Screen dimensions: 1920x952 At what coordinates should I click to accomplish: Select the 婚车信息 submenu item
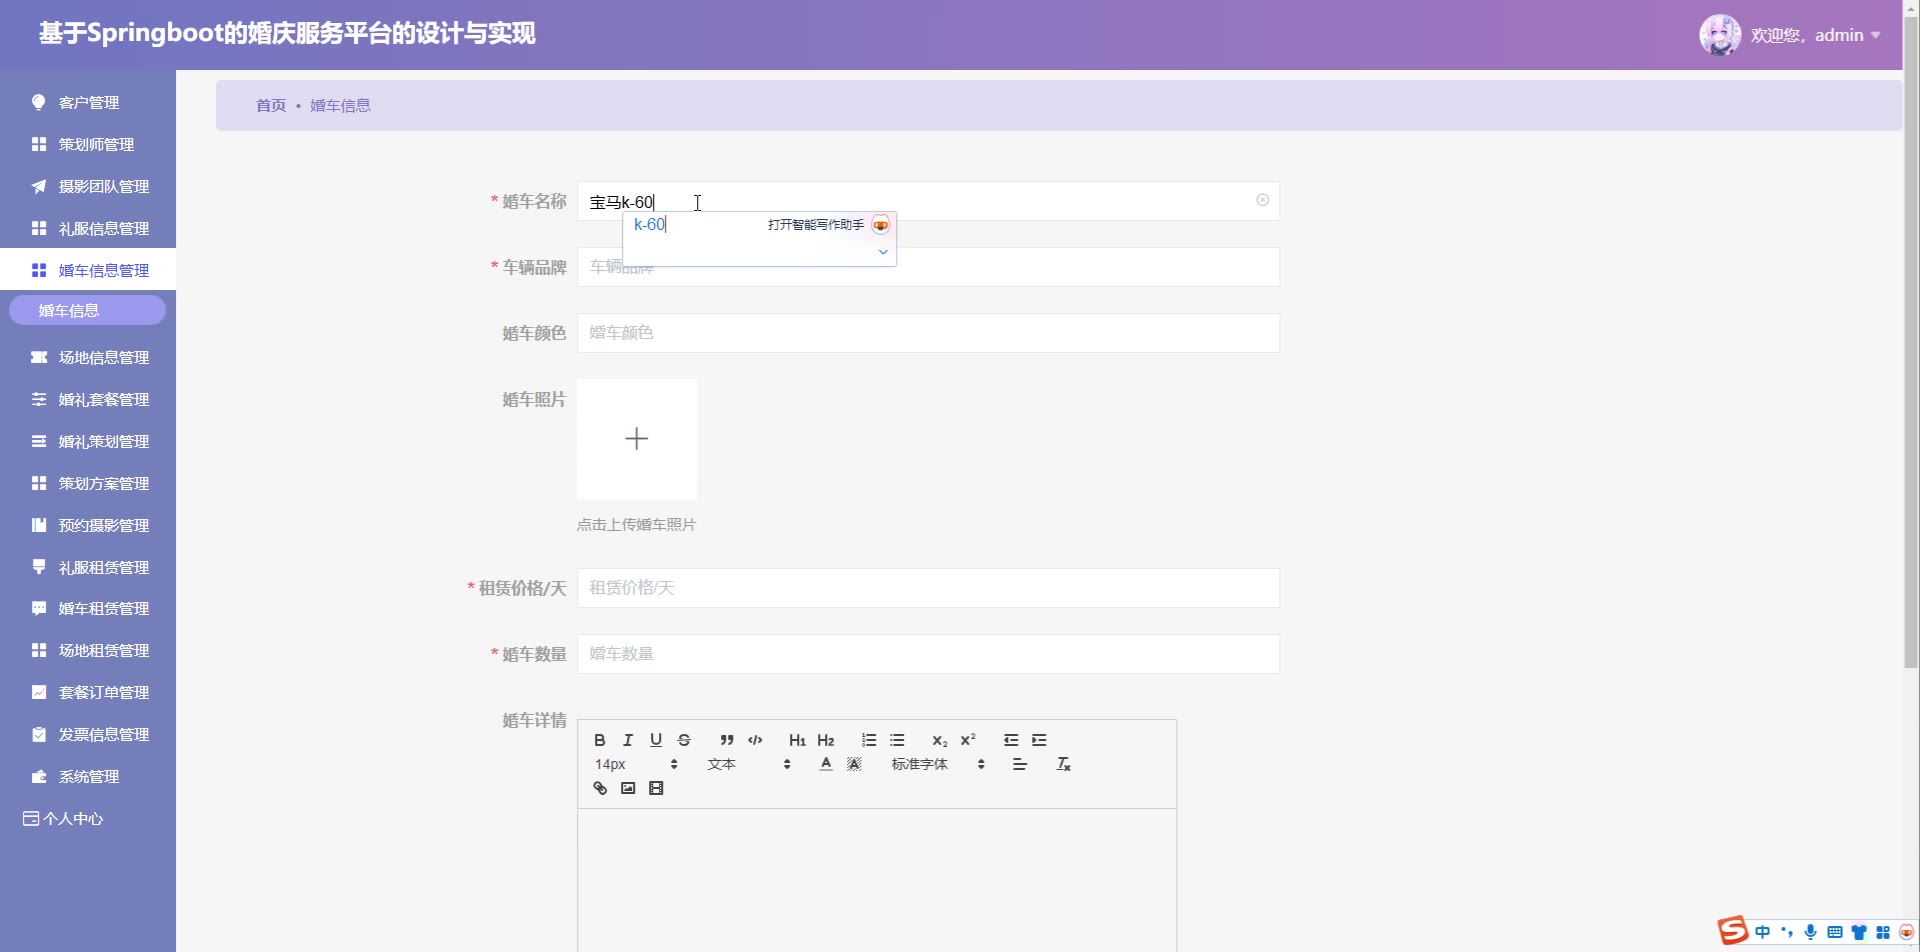(88, 310)
